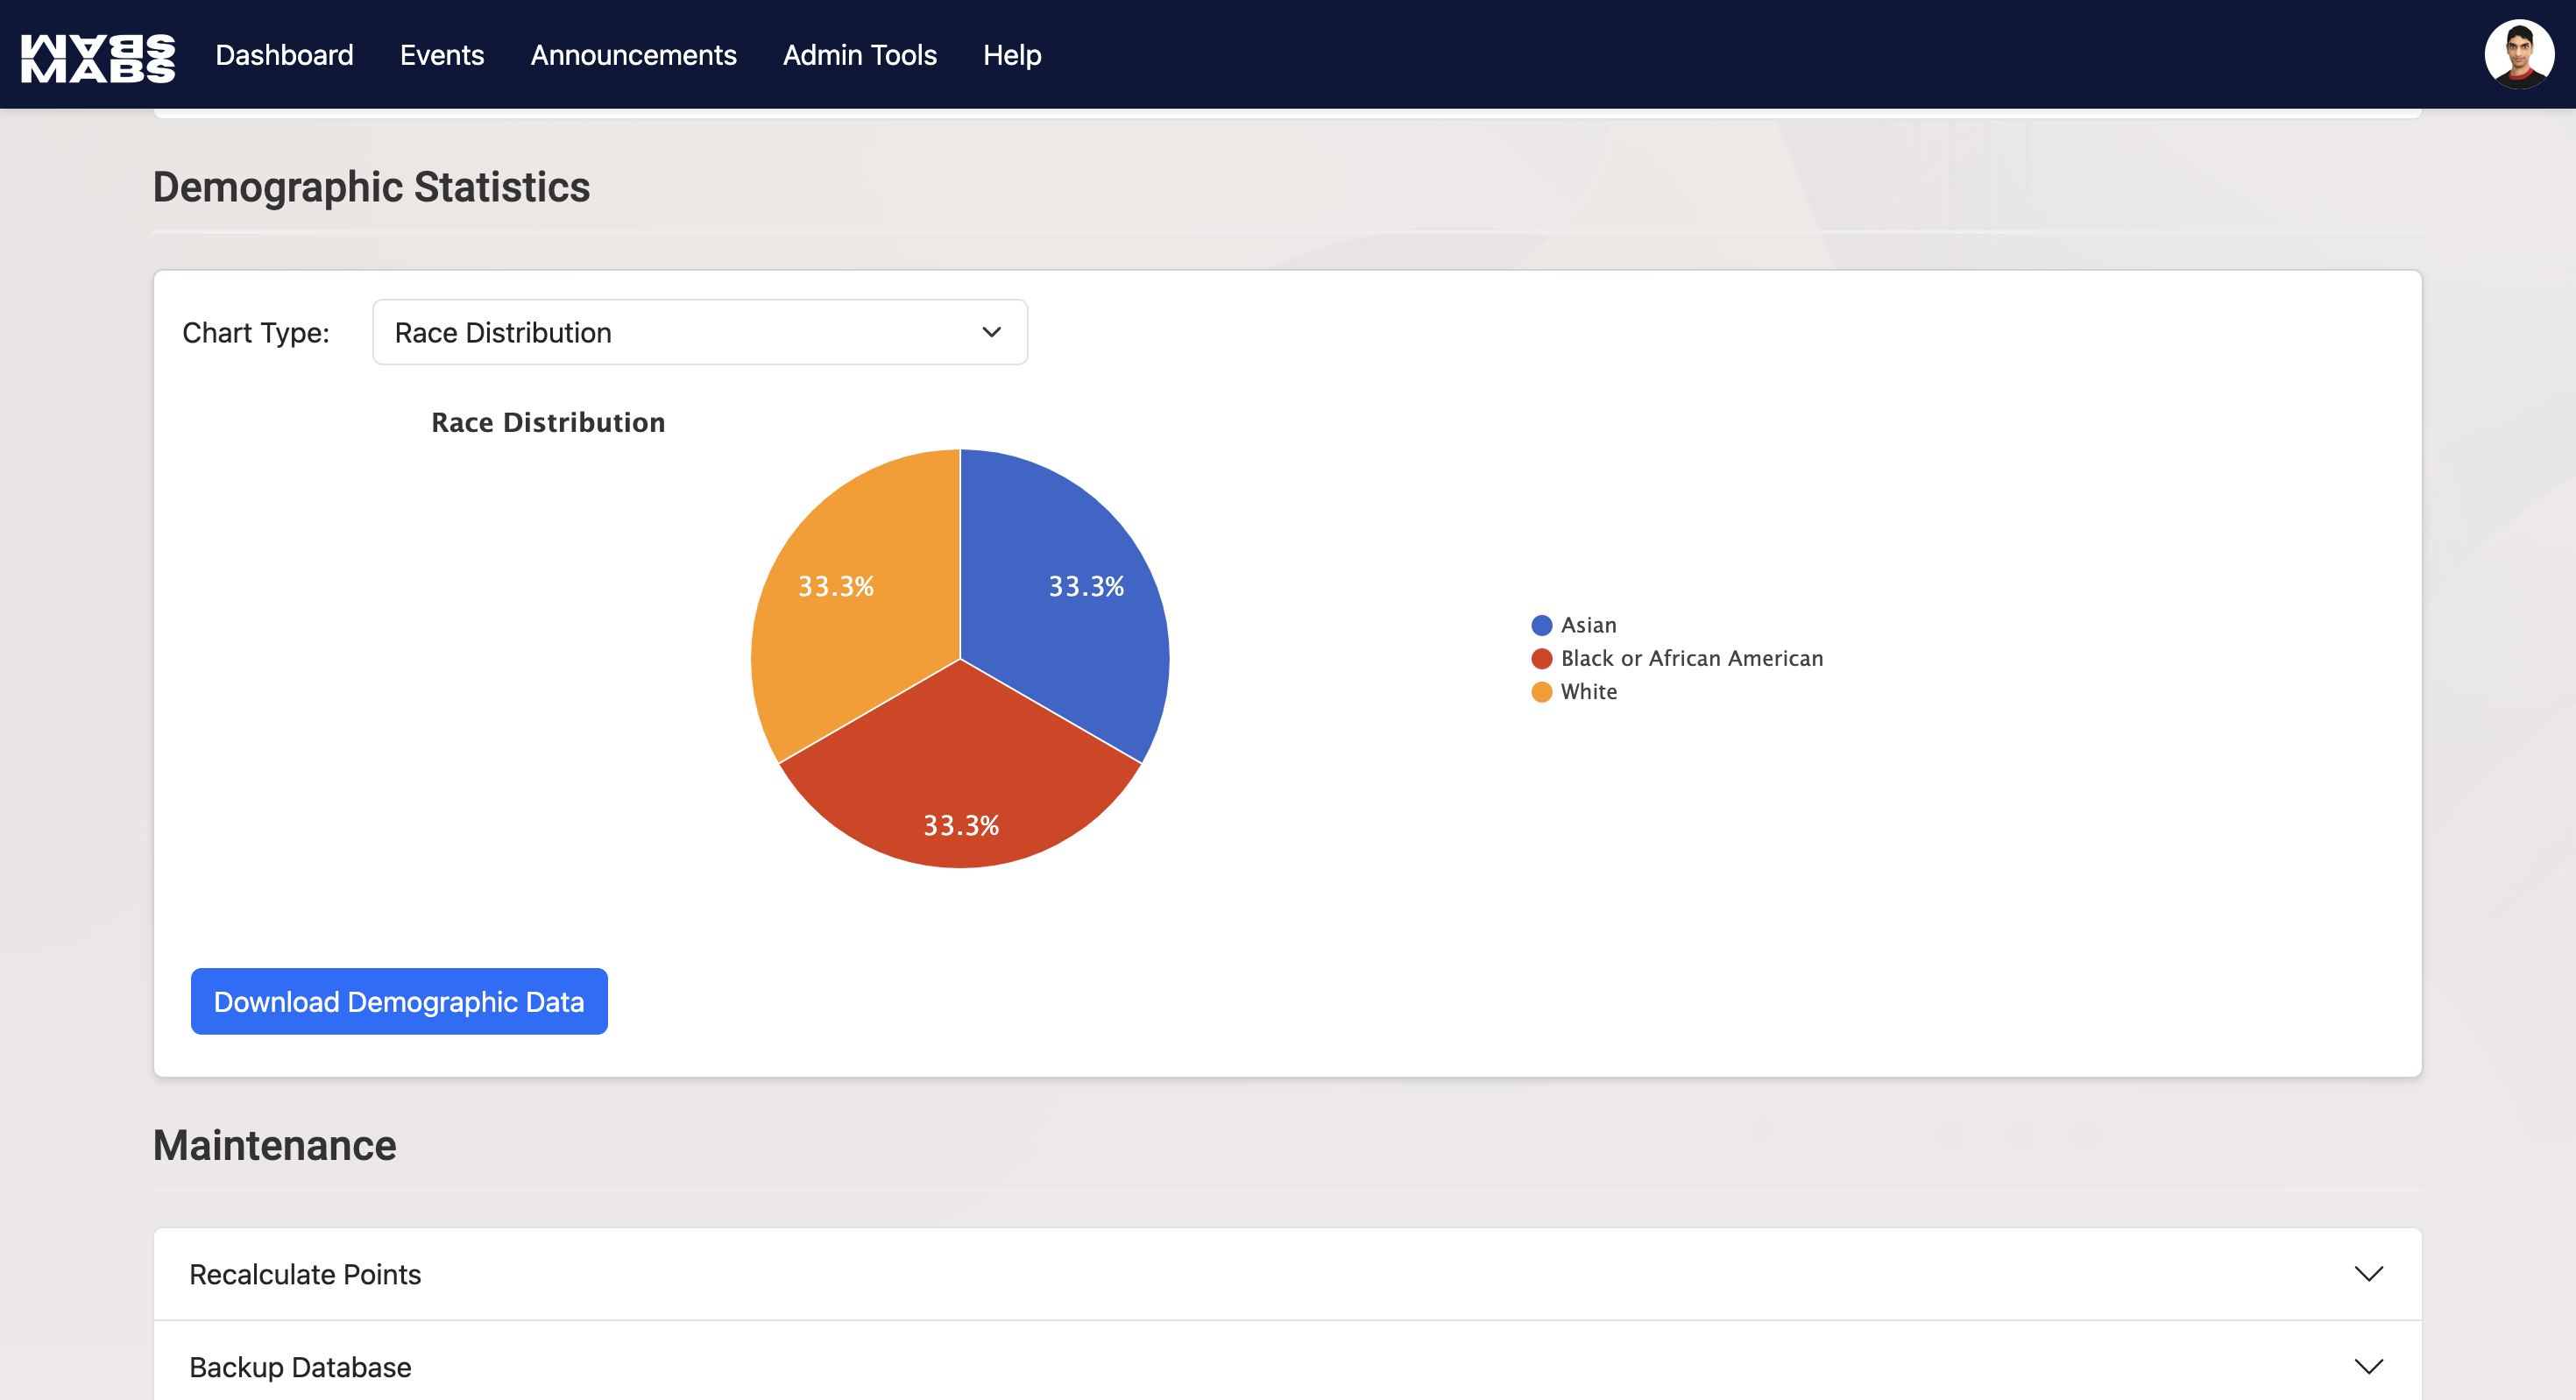Expand the Recalculate Points section

305,1274
